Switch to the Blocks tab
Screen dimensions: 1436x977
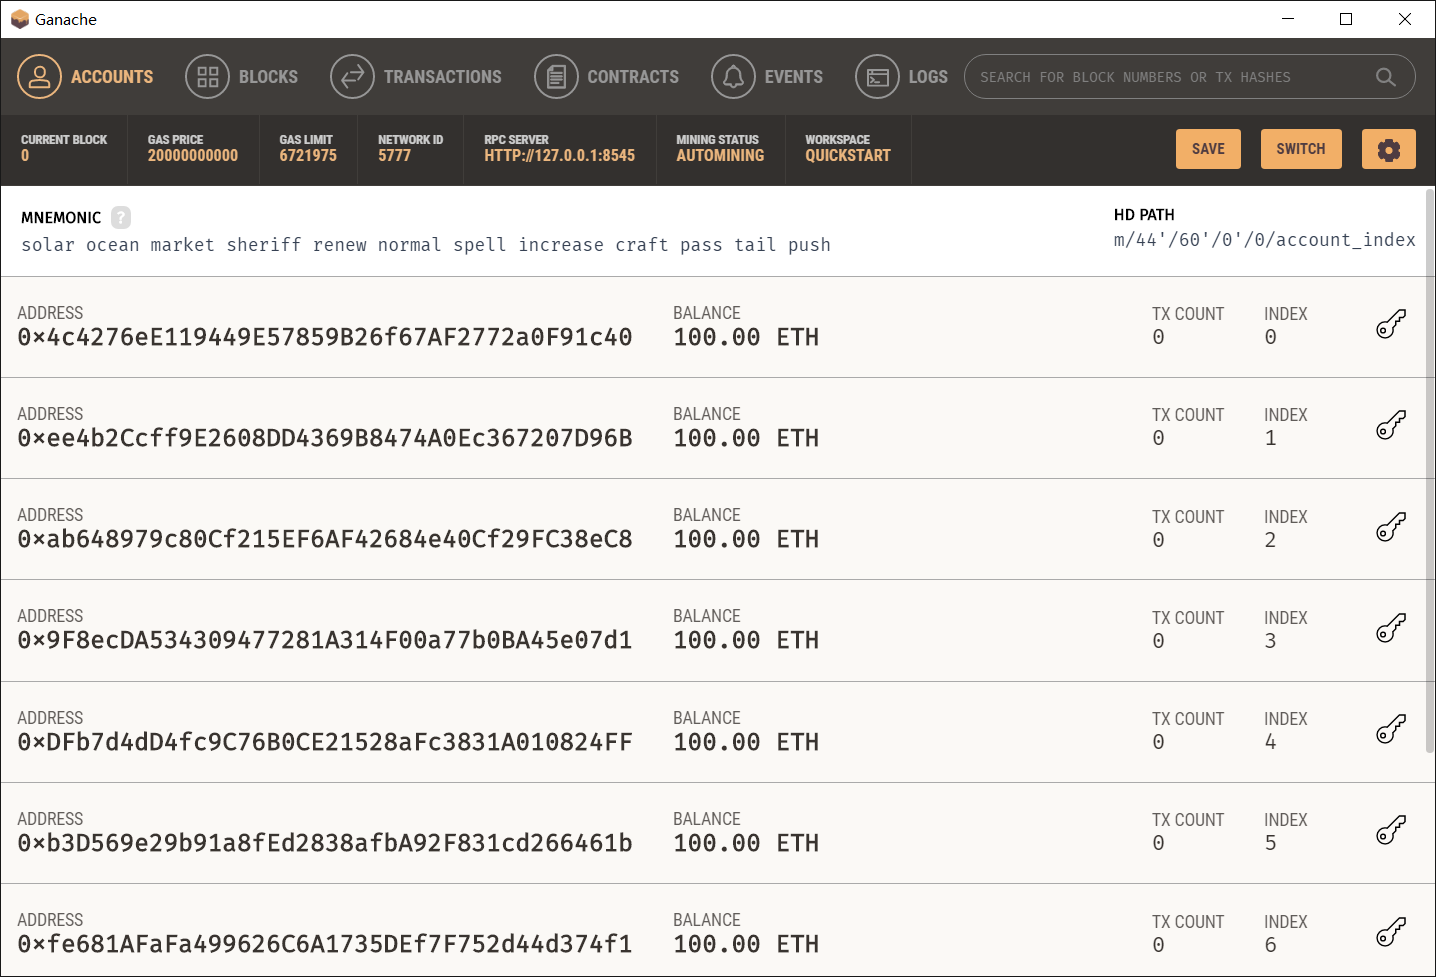click(242, 77)
